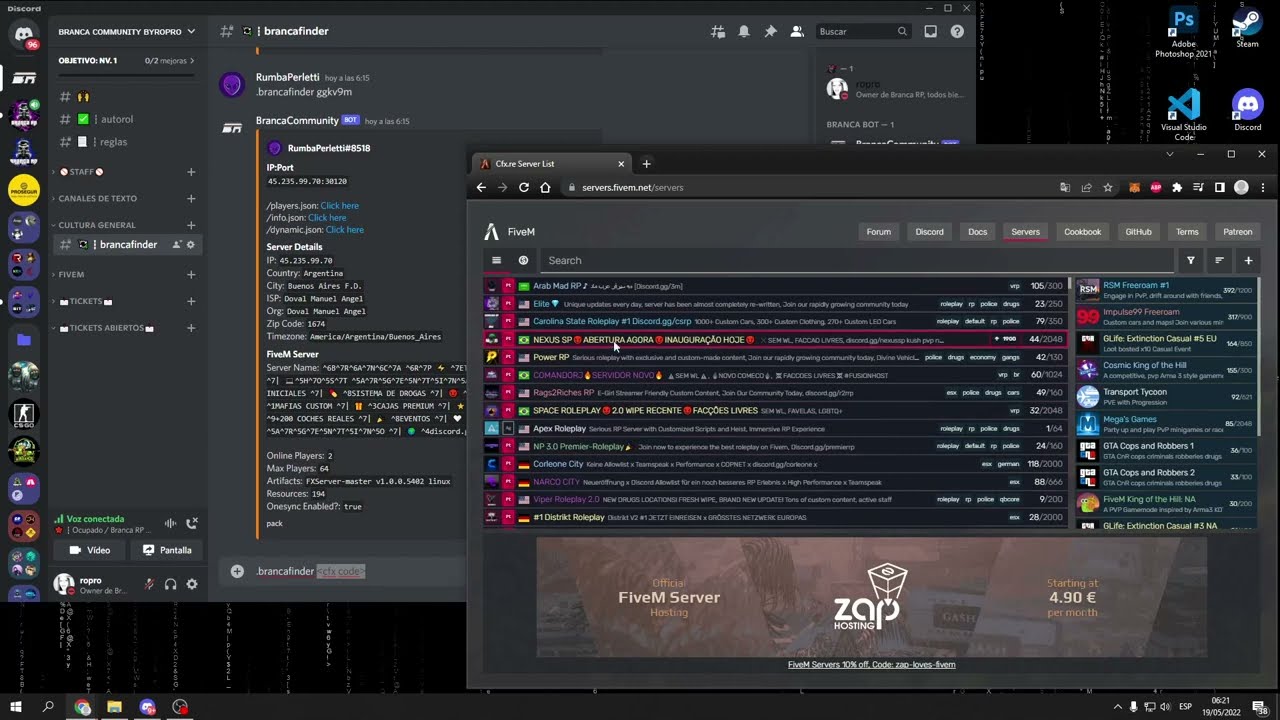Open FiveM Cookbook nav button
The width and height of the screenshot is (1280, 720).
(1082, 232)
